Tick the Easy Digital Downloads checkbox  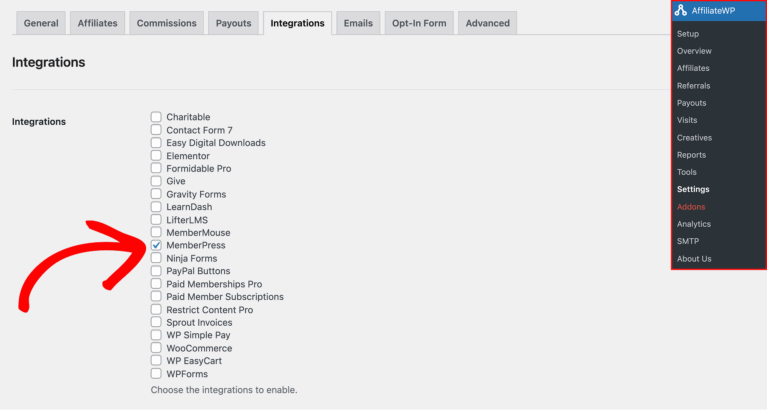(156, 142)
